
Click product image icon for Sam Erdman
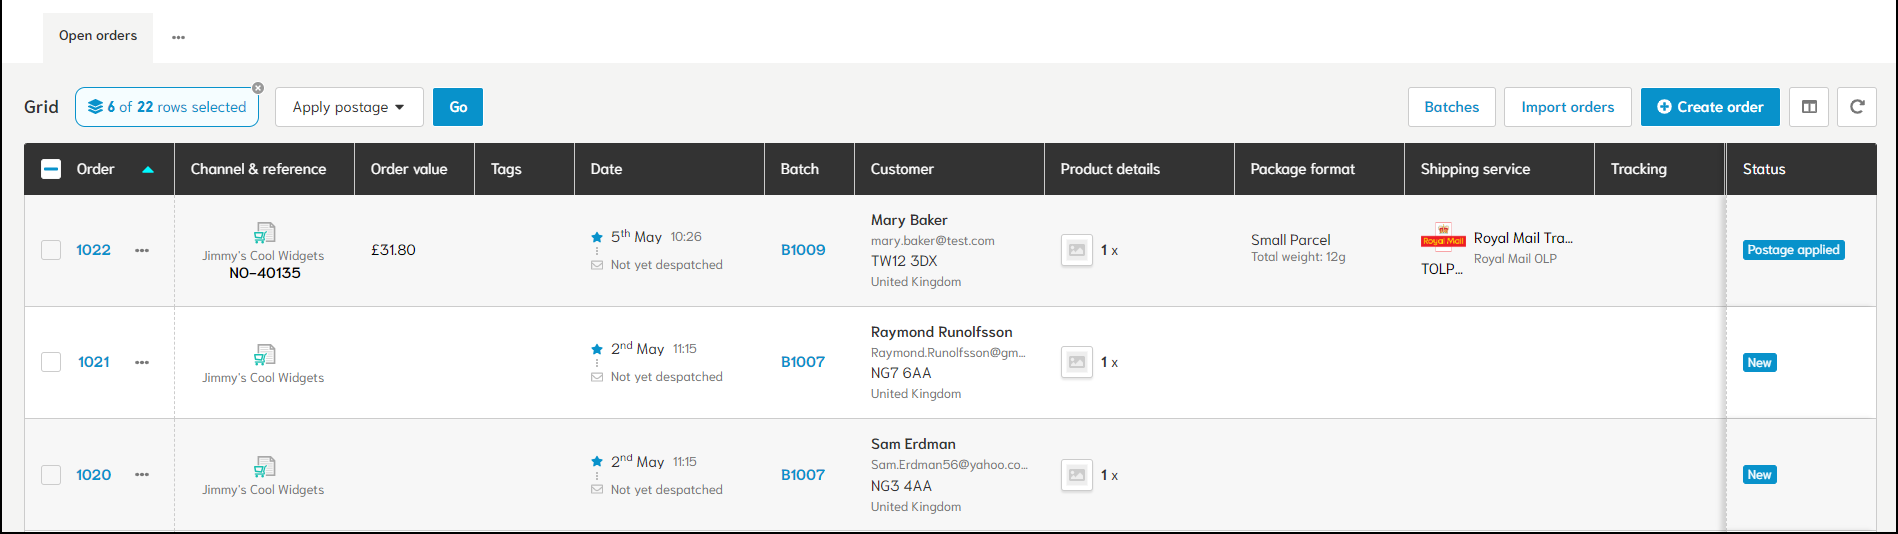(x=1076, y=475)
